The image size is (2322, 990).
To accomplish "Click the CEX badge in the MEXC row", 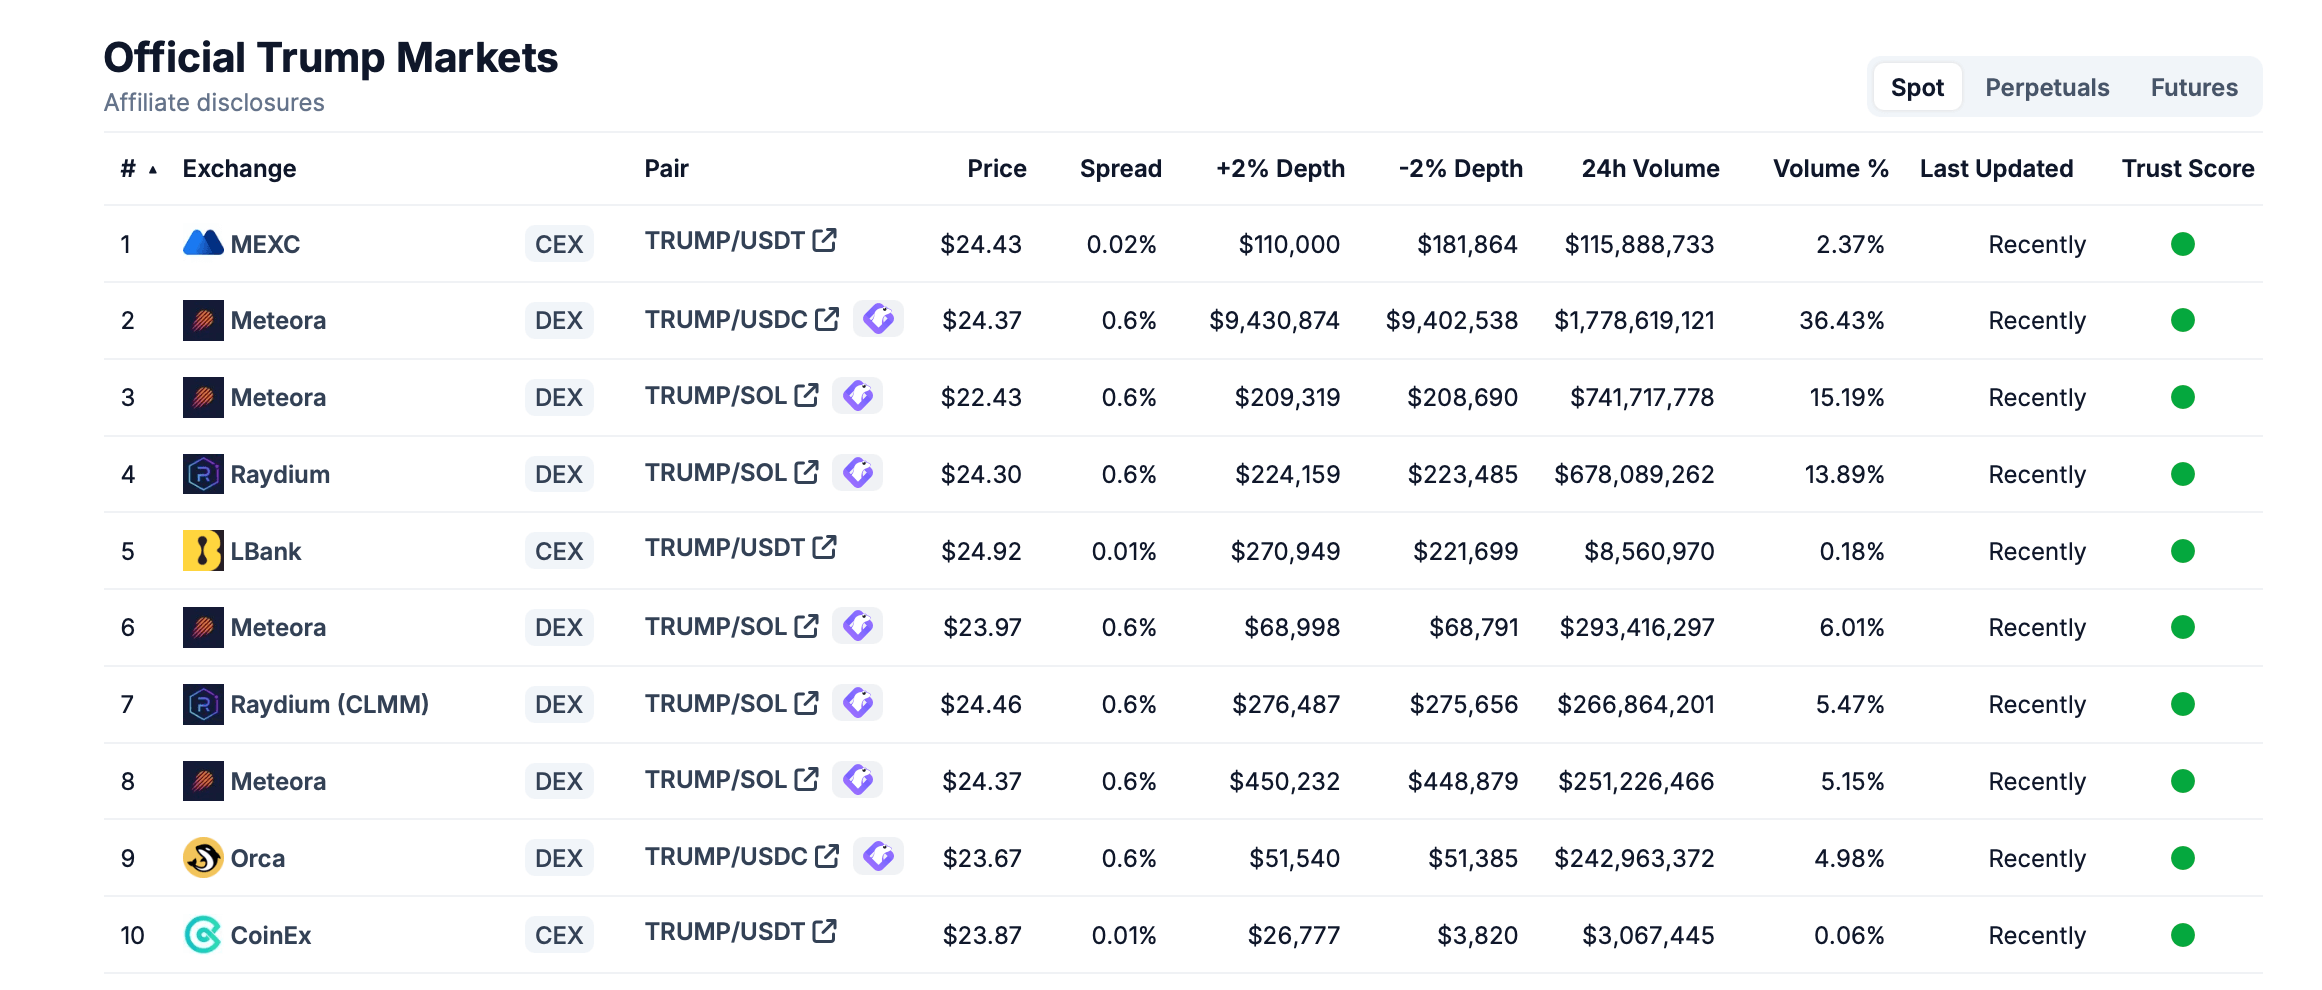I will [559, 244].
